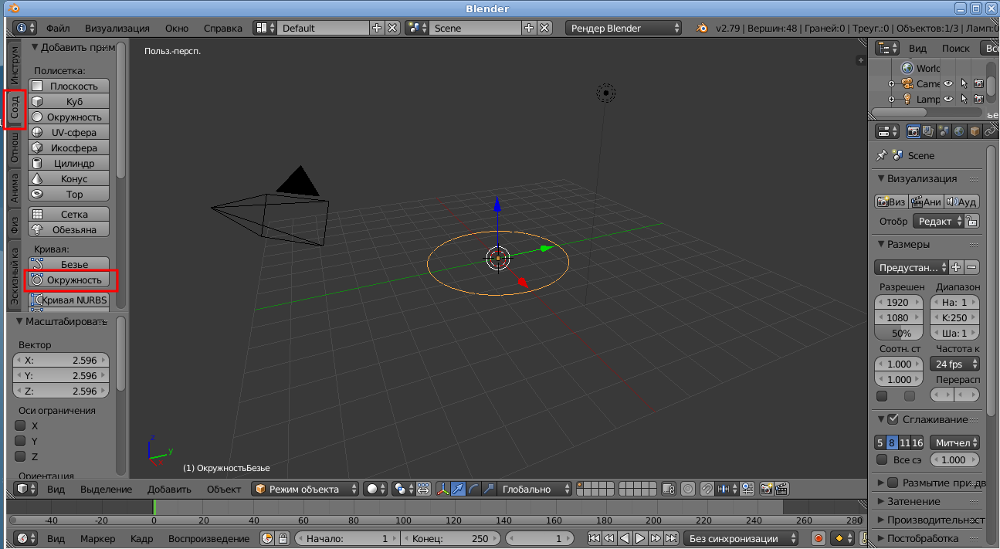The image size is (1000, 549).
Task: Jump to the last frame
Action: tap(671, 538)
